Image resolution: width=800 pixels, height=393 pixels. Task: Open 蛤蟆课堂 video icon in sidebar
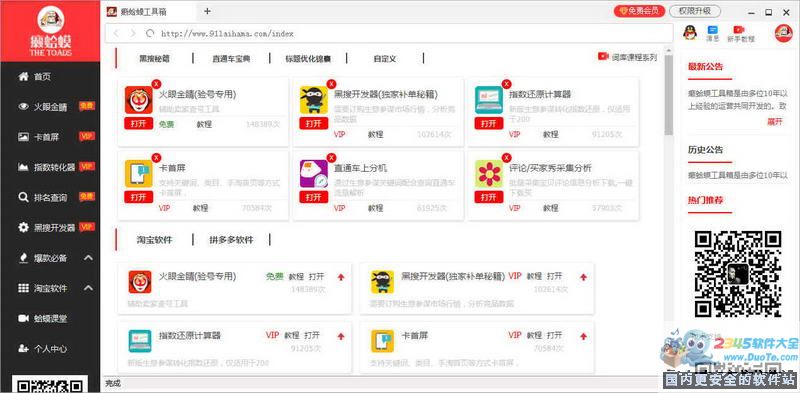coord(23,318)
